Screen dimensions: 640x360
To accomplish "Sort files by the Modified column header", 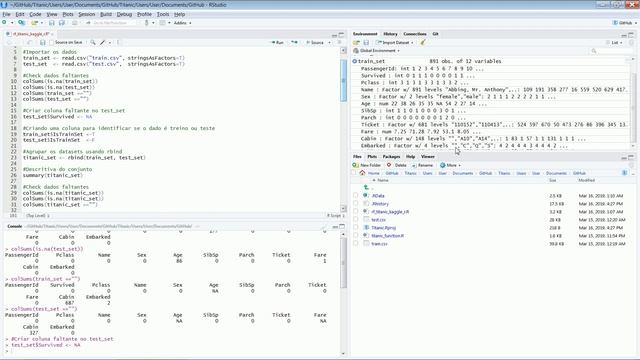I will point(586,180).
